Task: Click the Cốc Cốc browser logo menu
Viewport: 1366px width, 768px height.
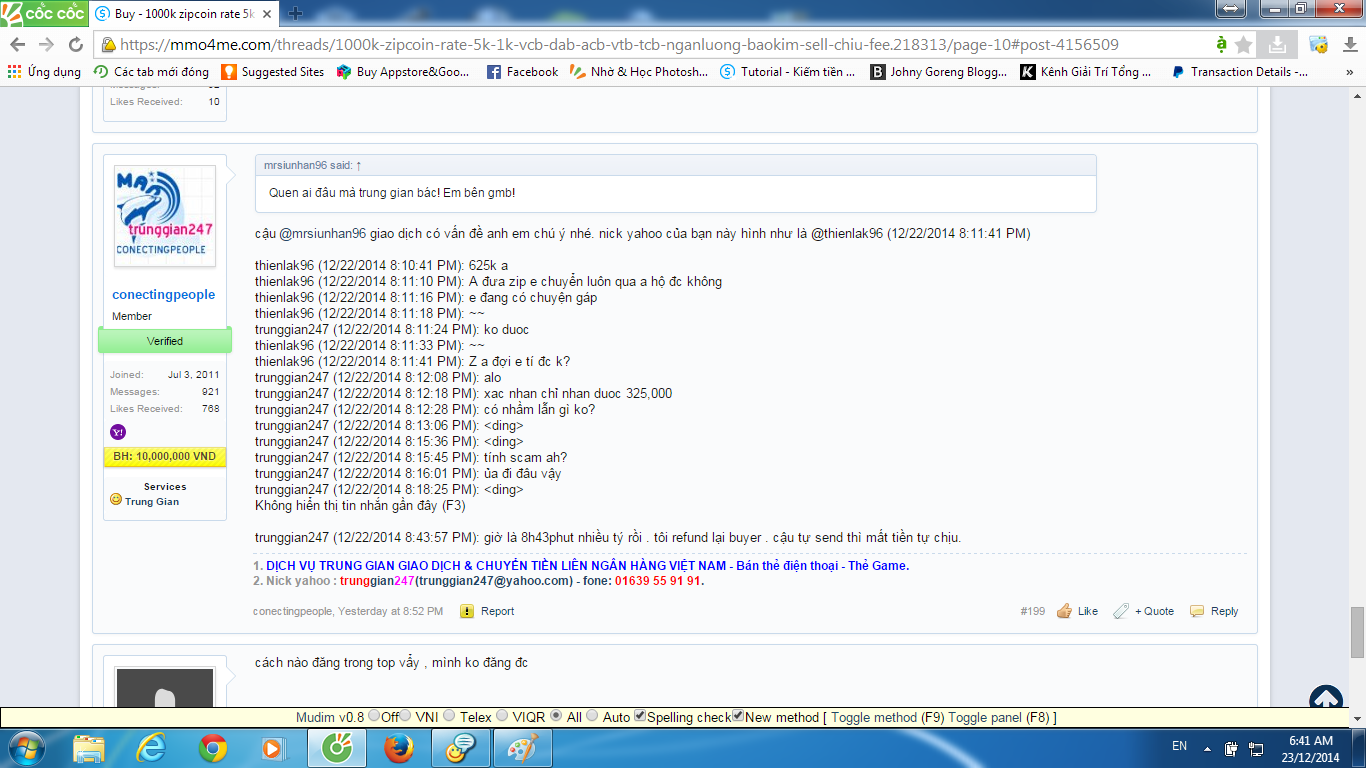Action: (44, 13)
